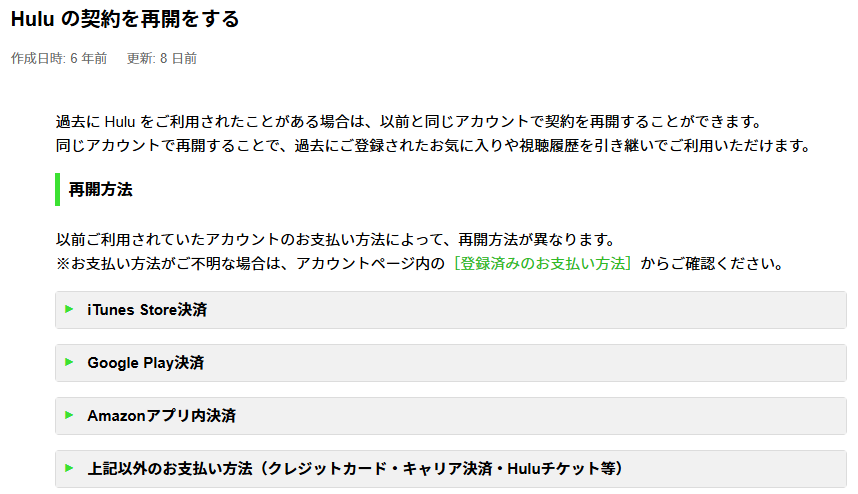Click the 更新 8 日前 timestamp
The height and width of the screenshot is (494, 858).
[x=162, y=59]
